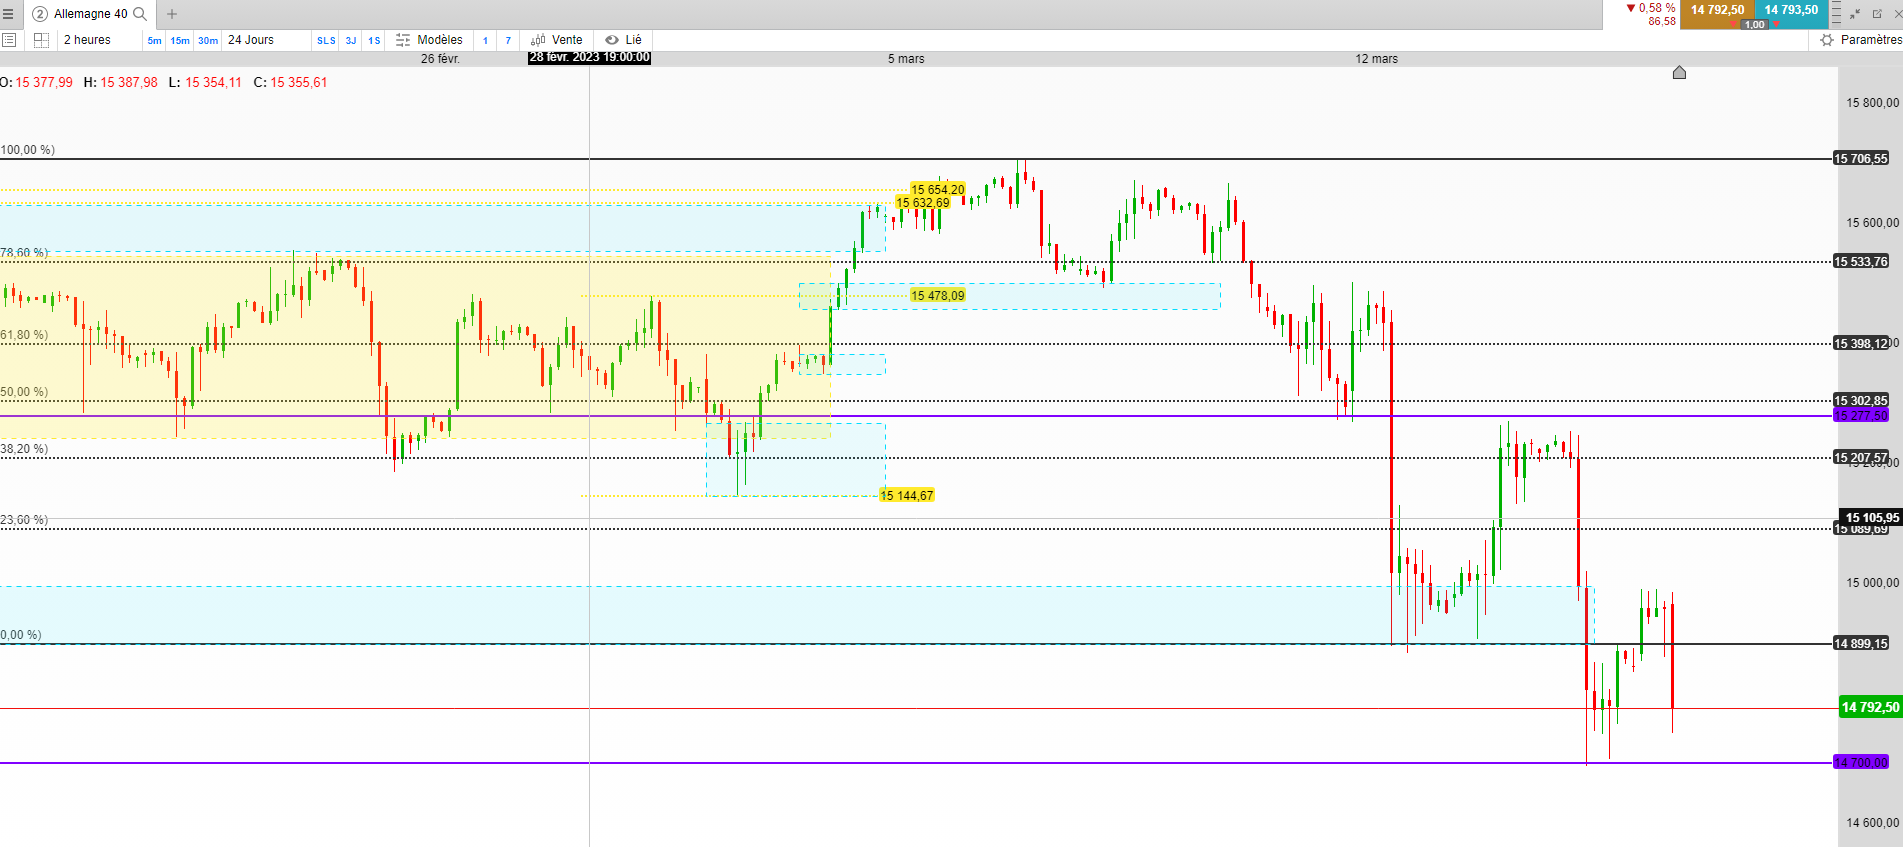Click the low value L: 15 354,11
Viewport: 1903px width, 847px height.
tap(205, 83)
